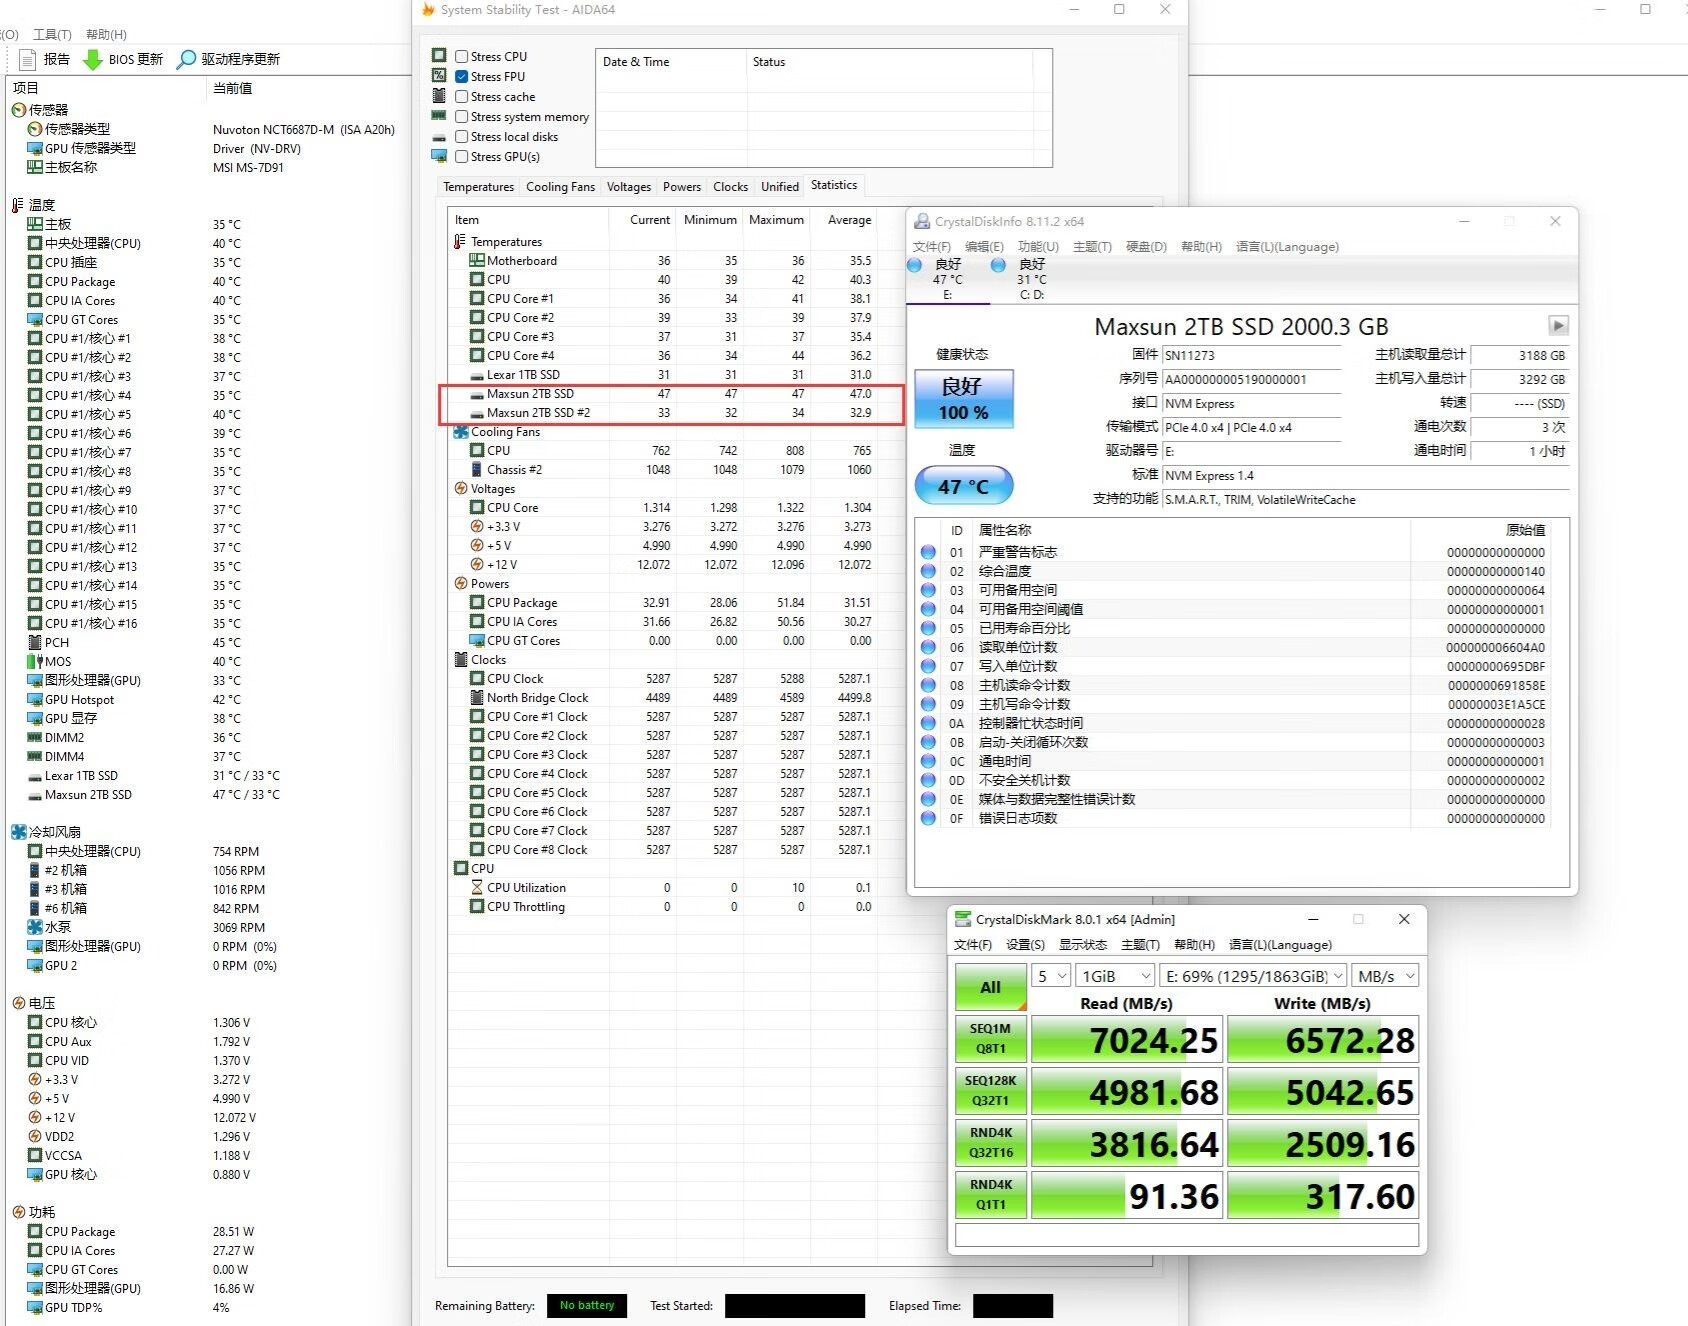
Task: Switch to the Voltages tab
Action: 628,187
